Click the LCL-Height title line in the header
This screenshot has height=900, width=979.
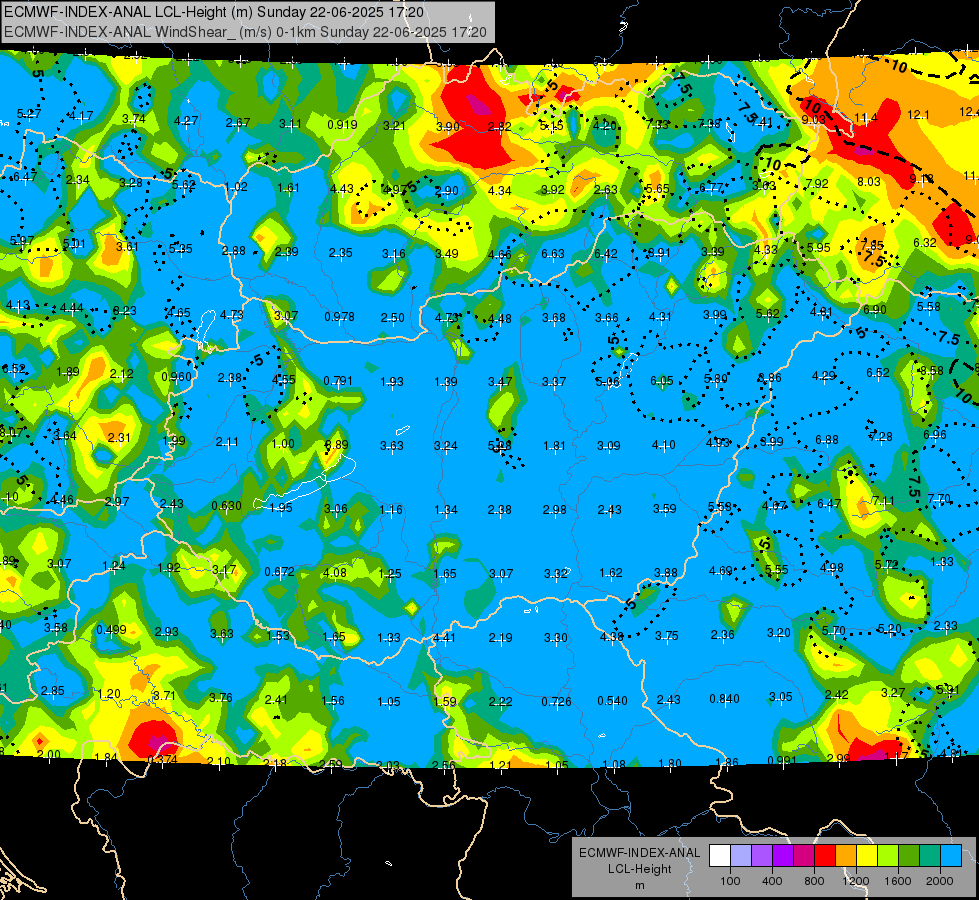coord(214,12)
